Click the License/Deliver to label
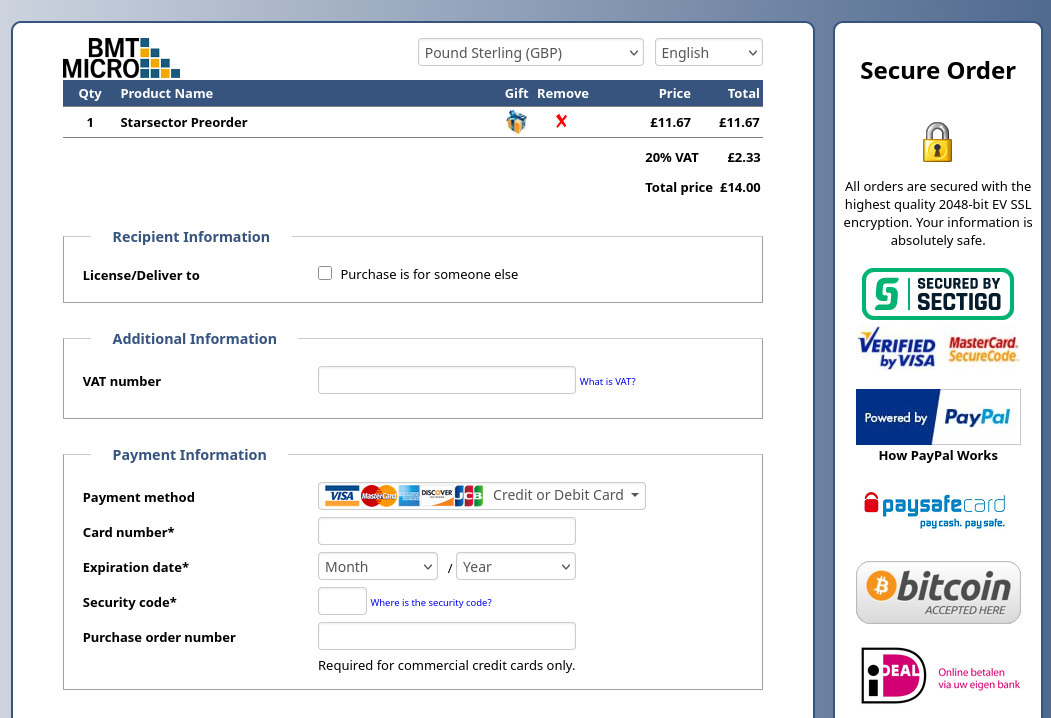1051x718 pixels. click(141, 276)
